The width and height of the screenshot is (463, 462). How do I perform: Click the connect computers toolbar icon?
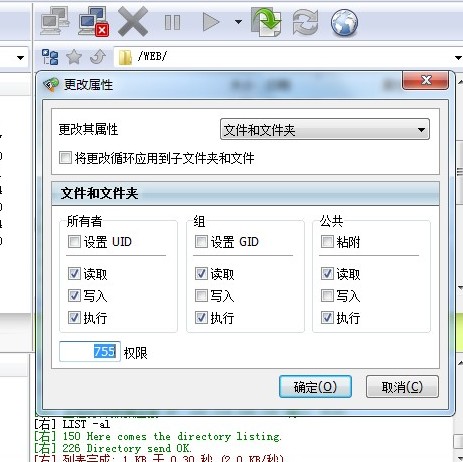pos(54,22)
